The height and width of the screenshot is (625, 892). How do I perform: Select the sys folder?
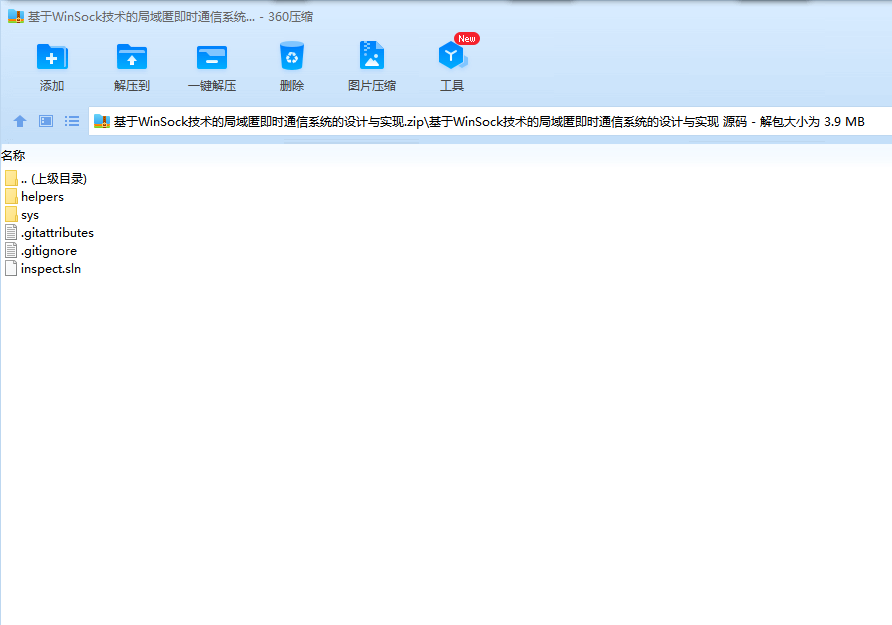(22, 215)
